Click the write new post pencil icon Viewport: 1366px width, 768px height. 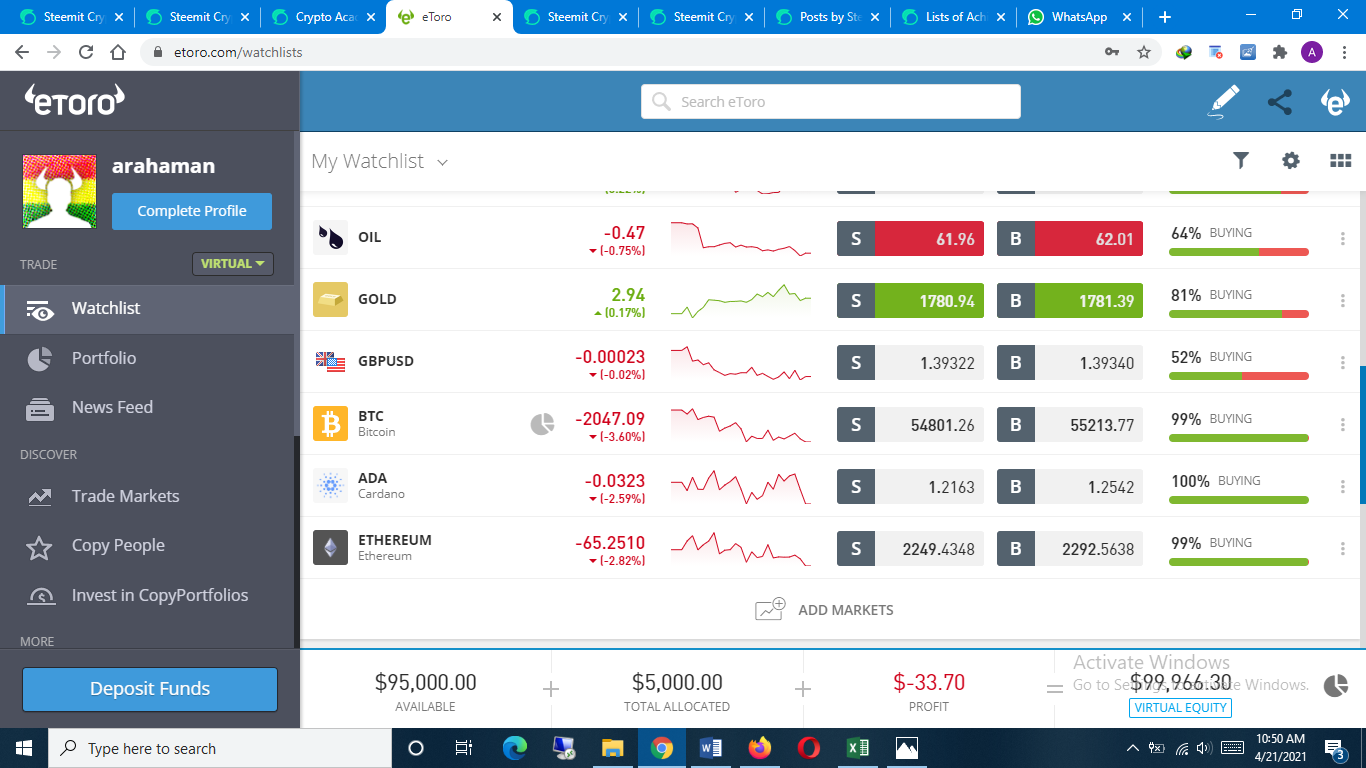click(1224, 102)
